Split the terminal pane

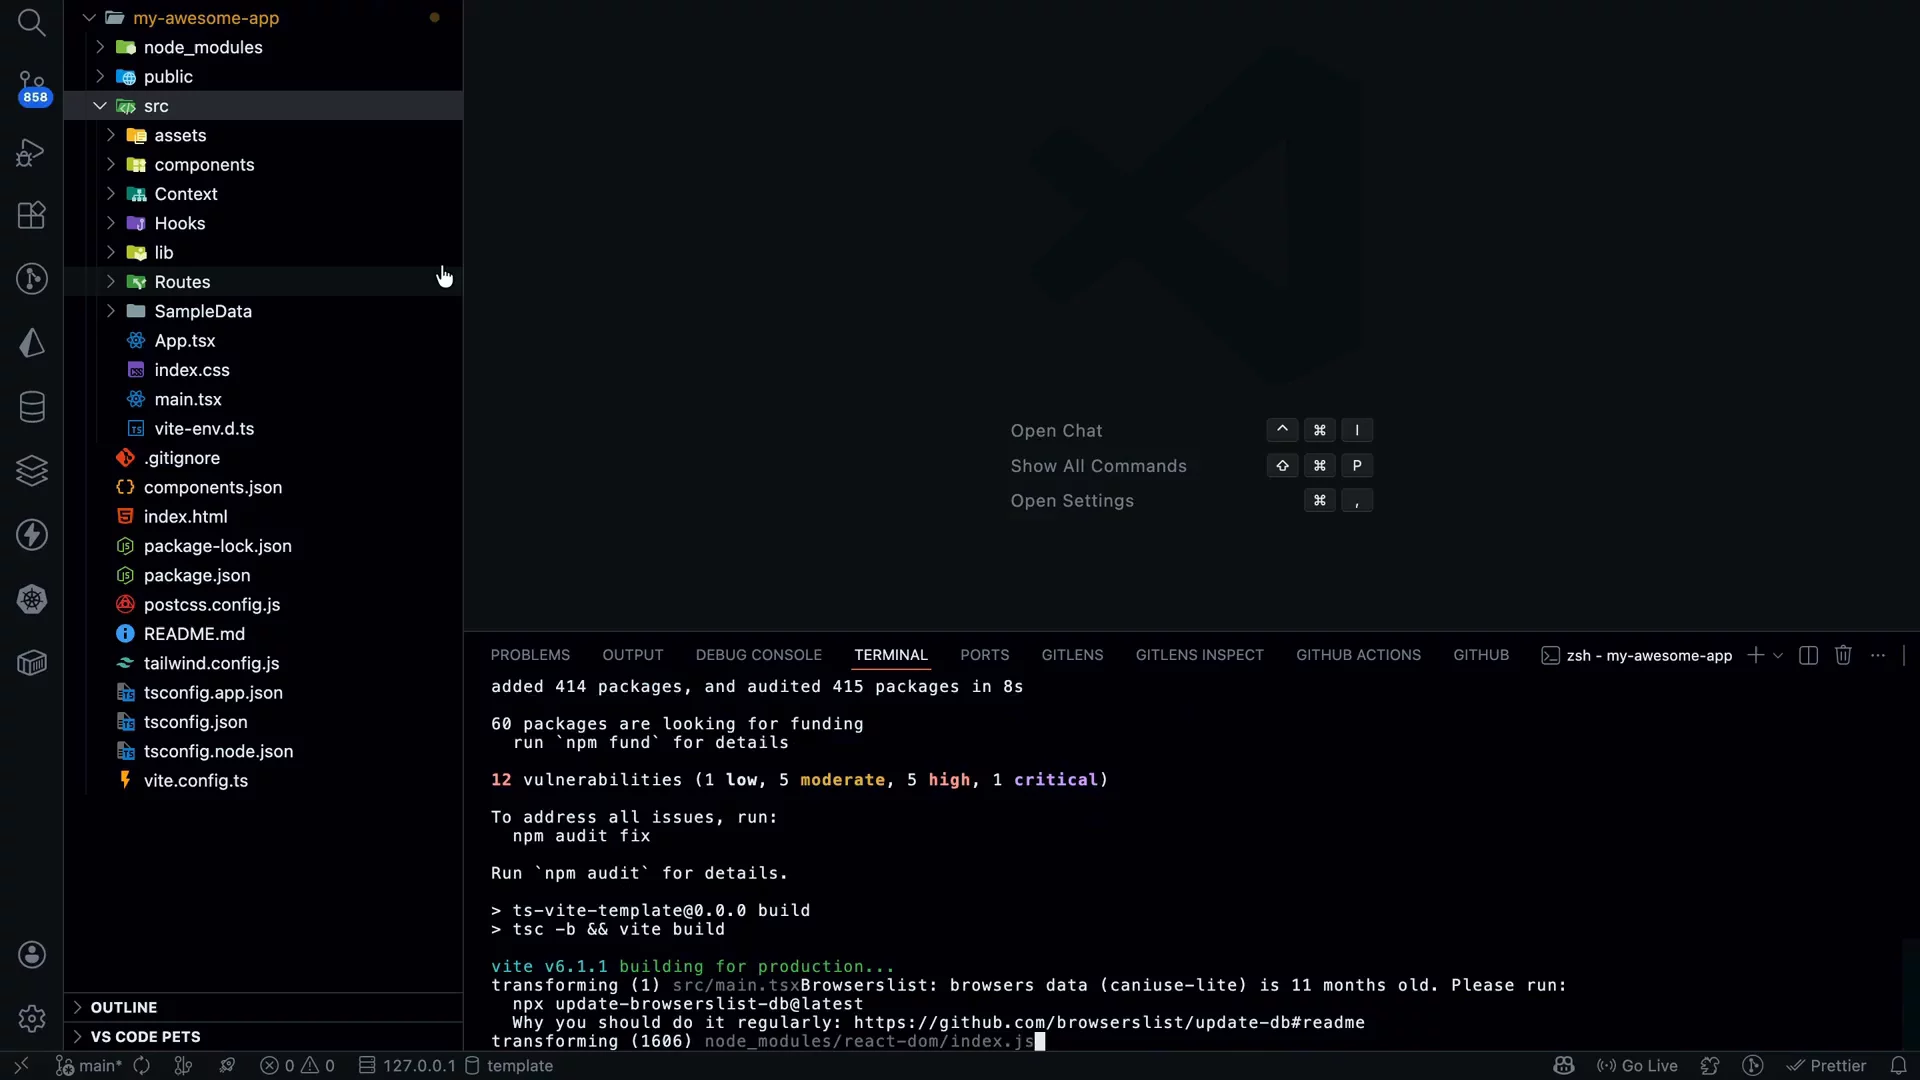tap(1809, 655)
